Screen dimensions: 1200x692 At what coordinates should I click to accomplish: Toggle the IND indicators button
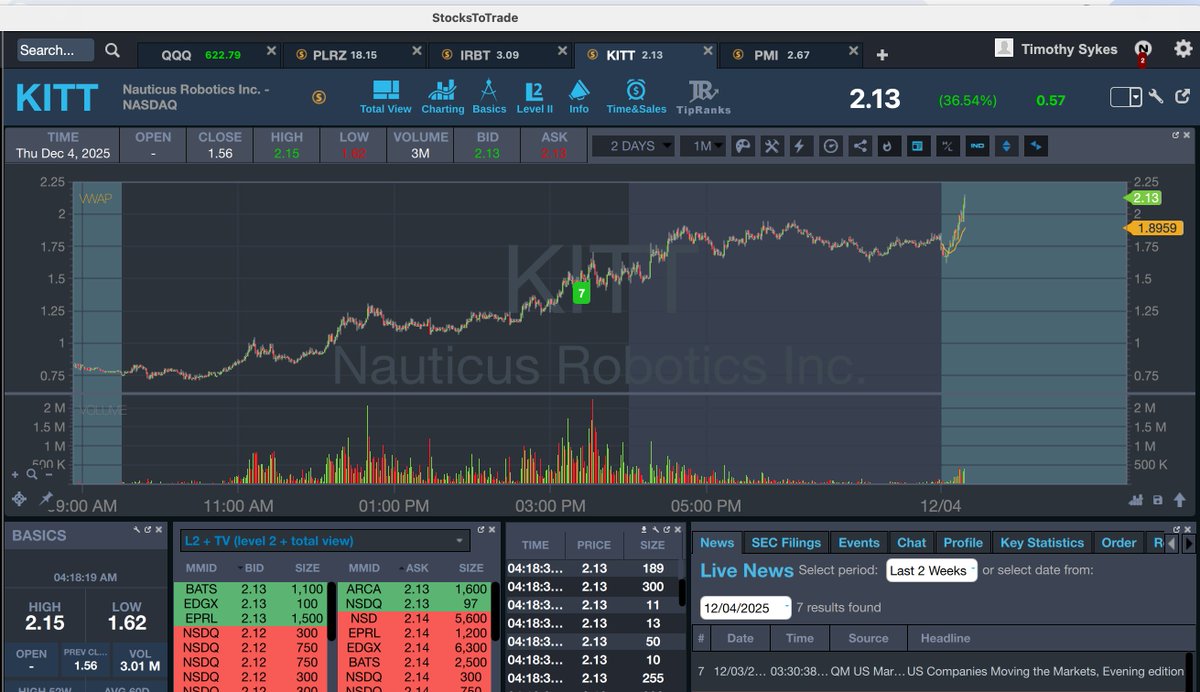[x=977, y=146]
